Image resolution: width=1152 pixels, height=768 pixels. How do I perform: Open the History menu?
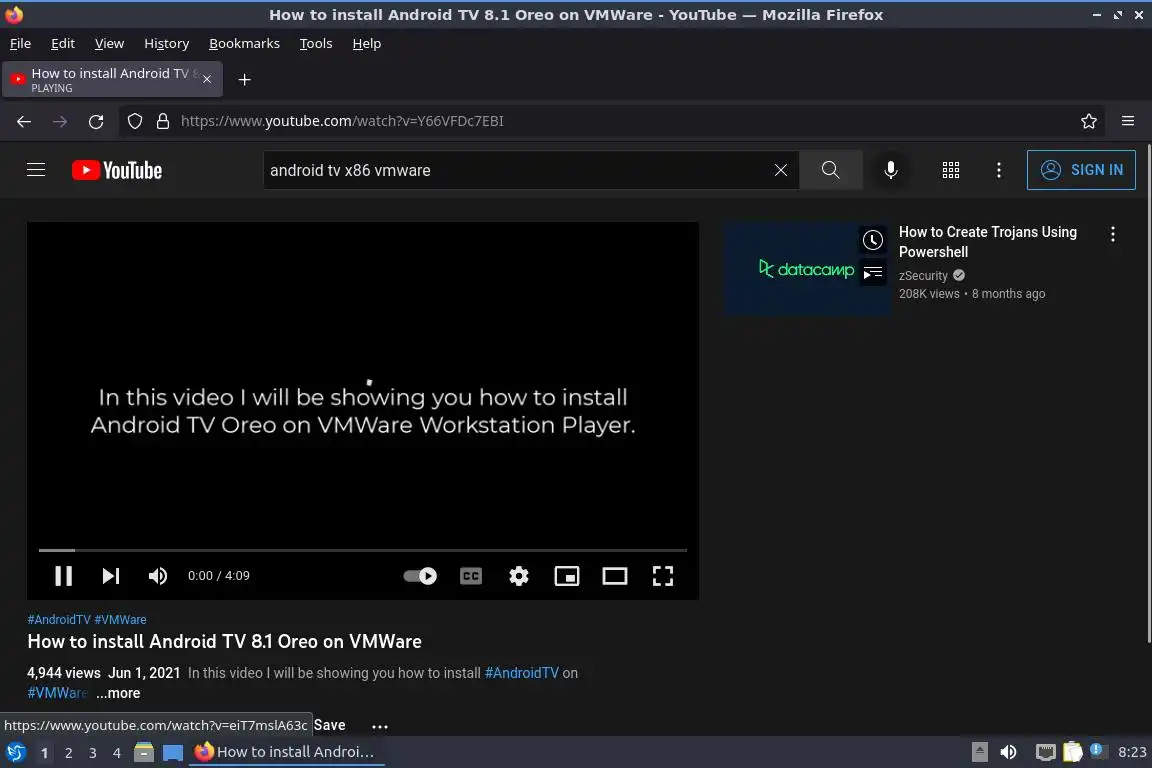(167, 43)
